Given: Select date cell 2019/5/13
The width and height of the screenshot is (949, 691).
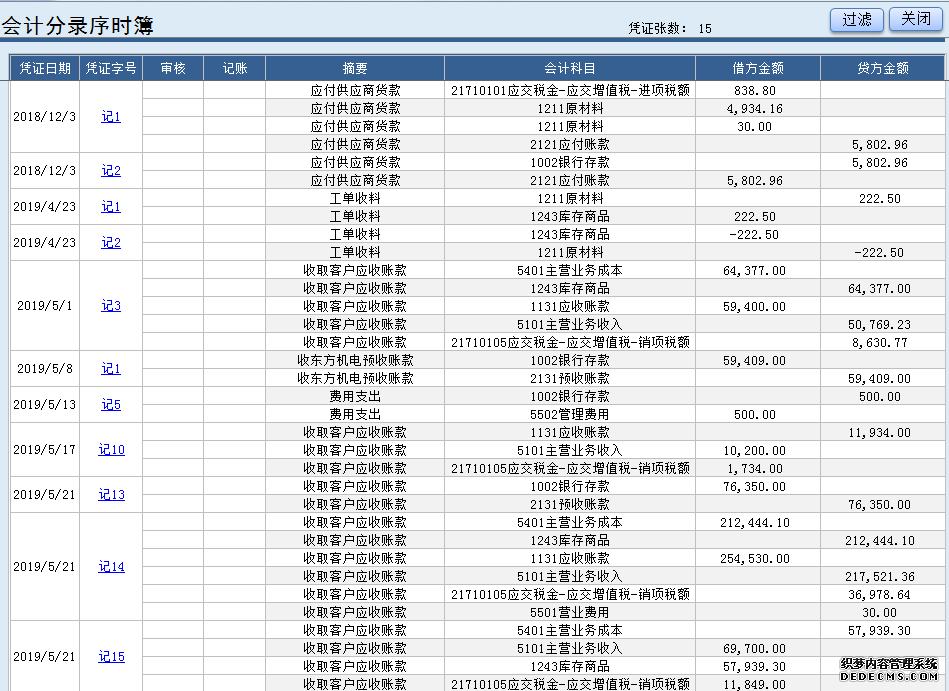Looking at the screenshot, I should pyautogui.click(x=45, y=405).
